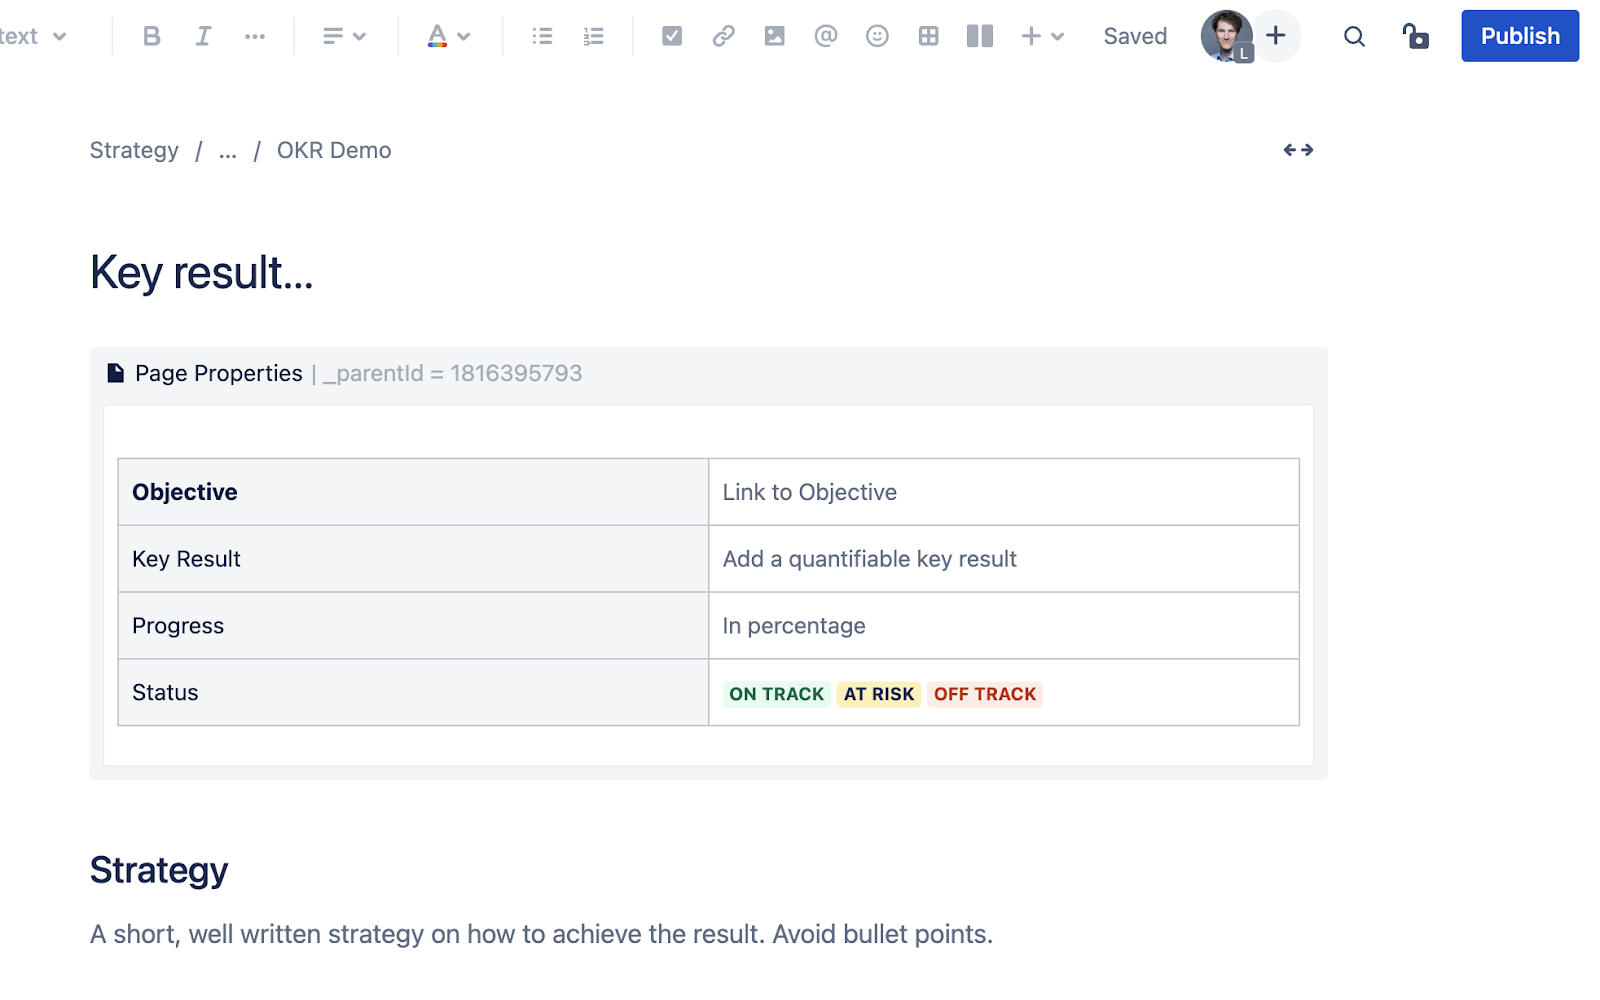Open the more formatting options menu
Image resolution: width=1600 pixels, height=1000 pixels.
pyautogui.click(x=255, y=35)
